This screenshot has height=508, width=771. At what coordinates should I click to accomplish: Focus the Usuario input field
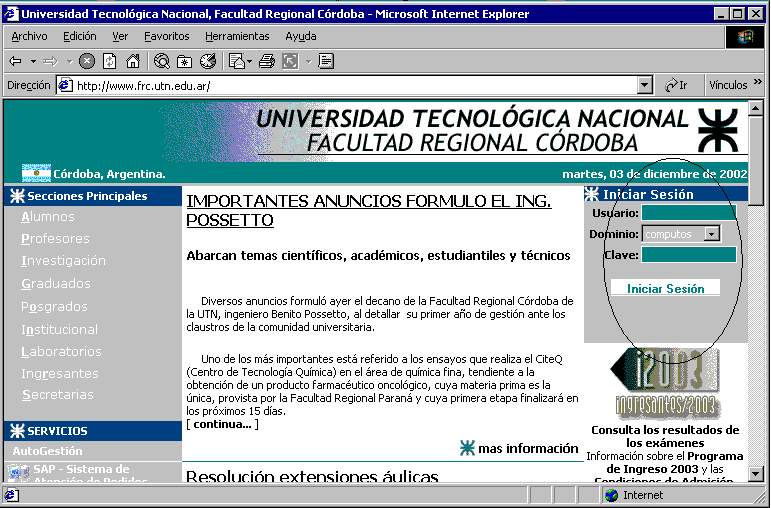[689, 213]
